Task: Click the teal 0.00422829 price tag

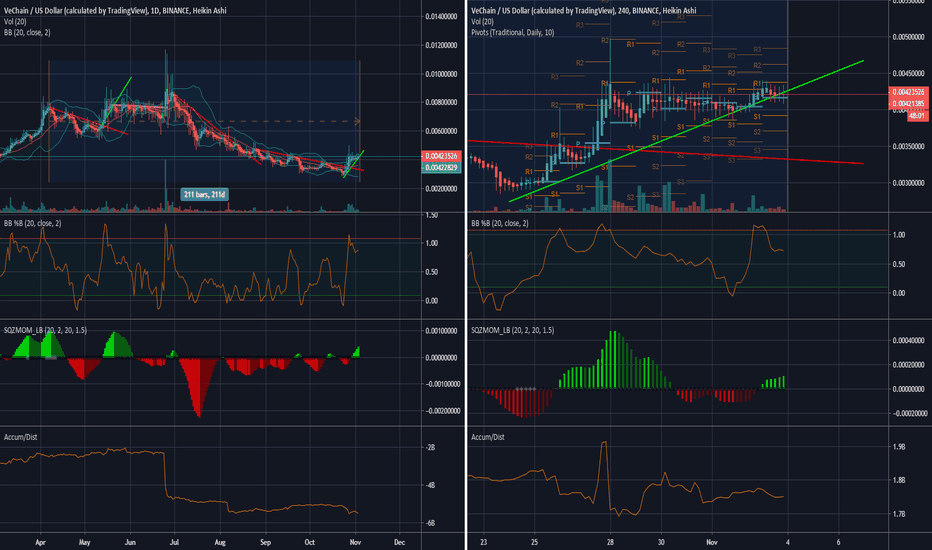Action: (x=441, y=168)
